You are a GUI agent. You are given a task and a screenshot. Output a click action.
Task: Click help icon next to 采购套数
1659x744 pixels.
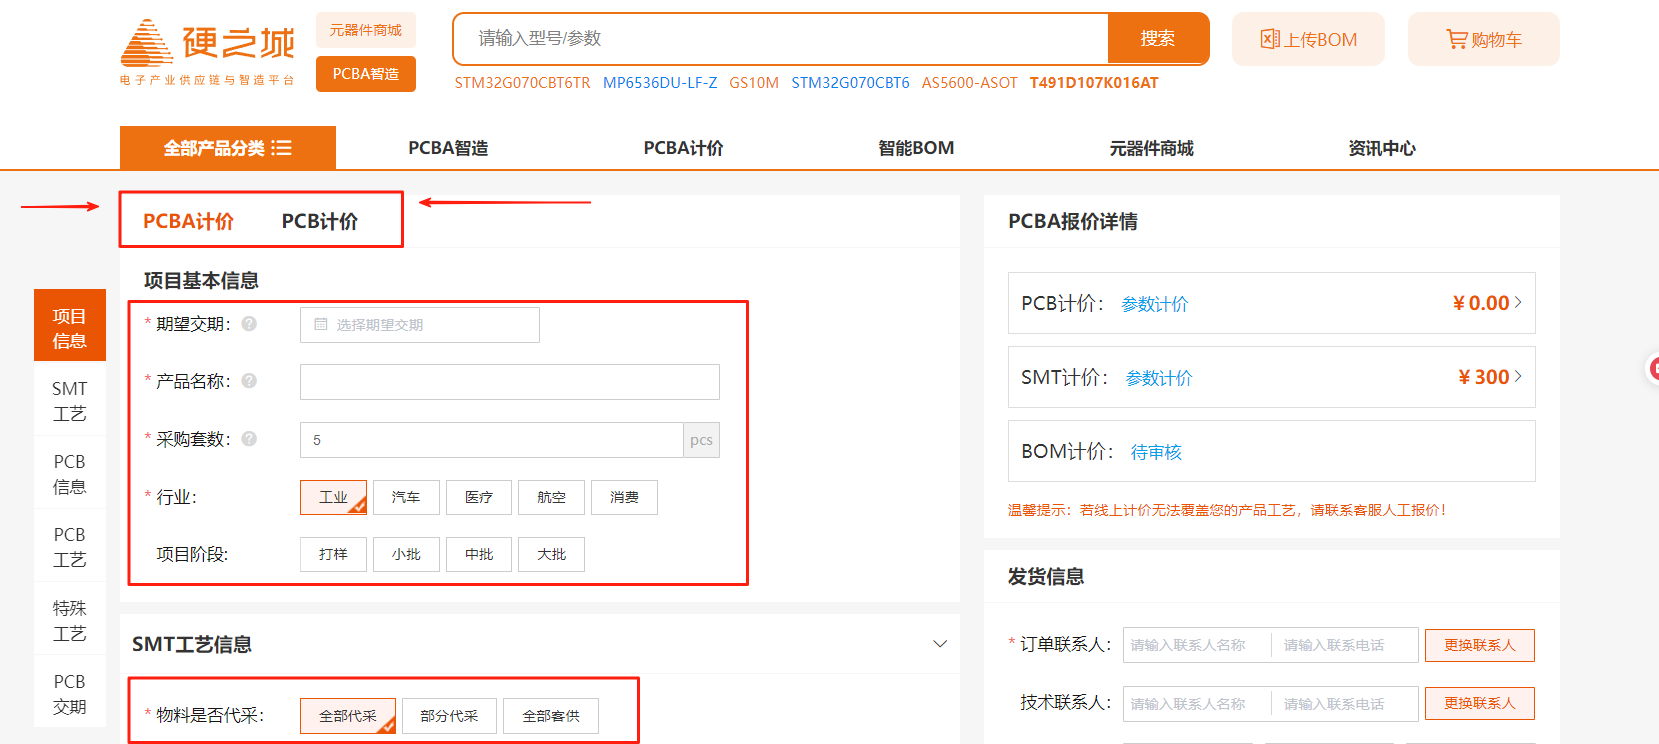249,439
